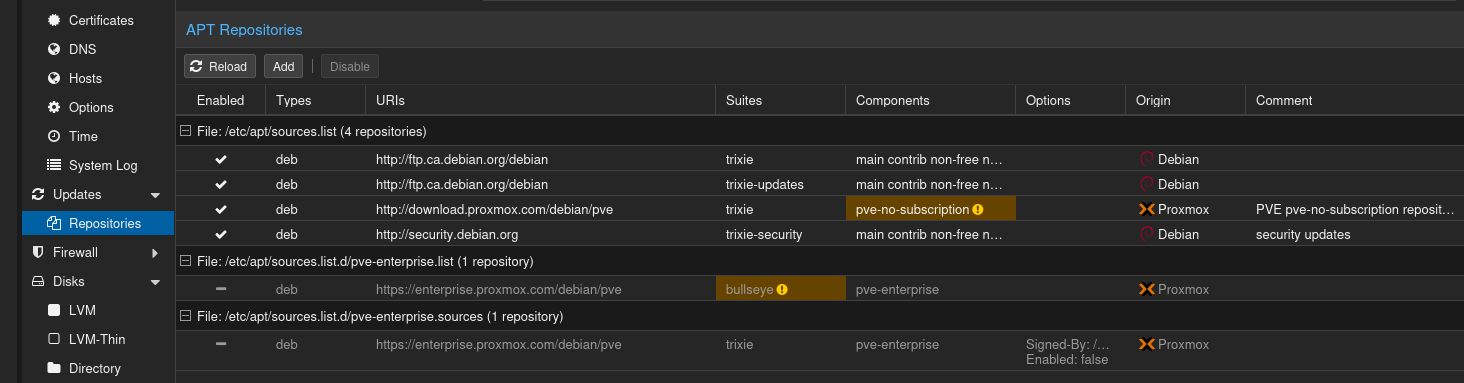The width and height of the screenshot is (1464, 383).
Task: Collapse the /etc/apt/sources.list group
Action: pyautogui.click(x=185, y=131)
